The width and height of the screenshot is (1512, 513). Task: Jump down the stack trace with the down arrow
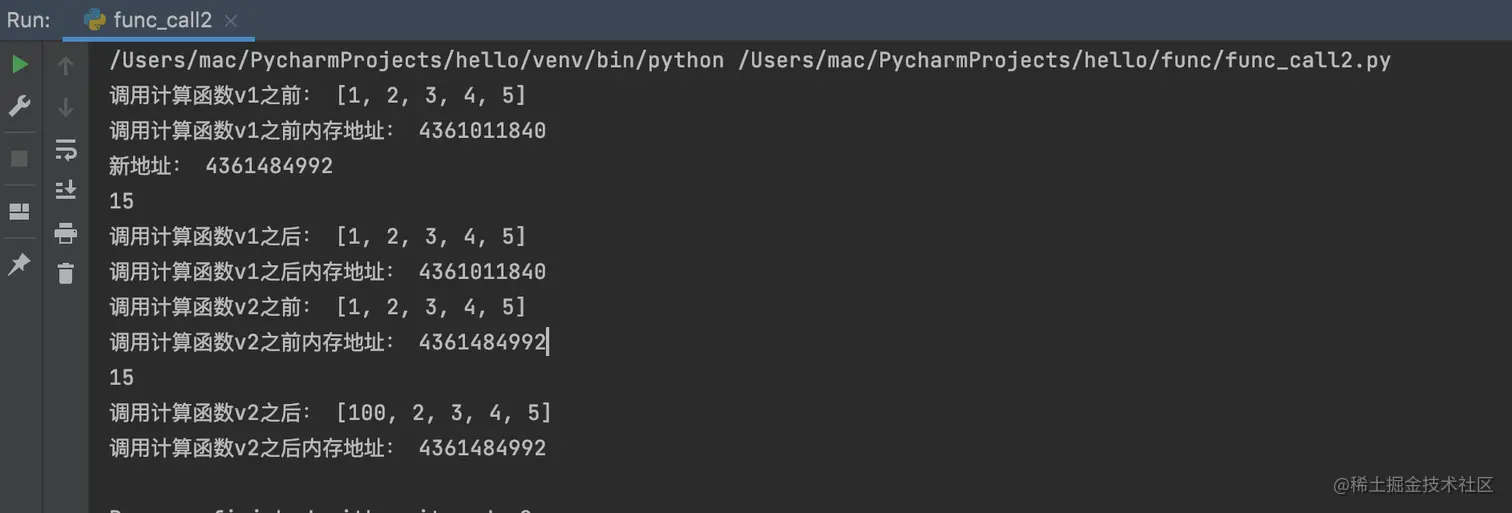coord(66,107)
